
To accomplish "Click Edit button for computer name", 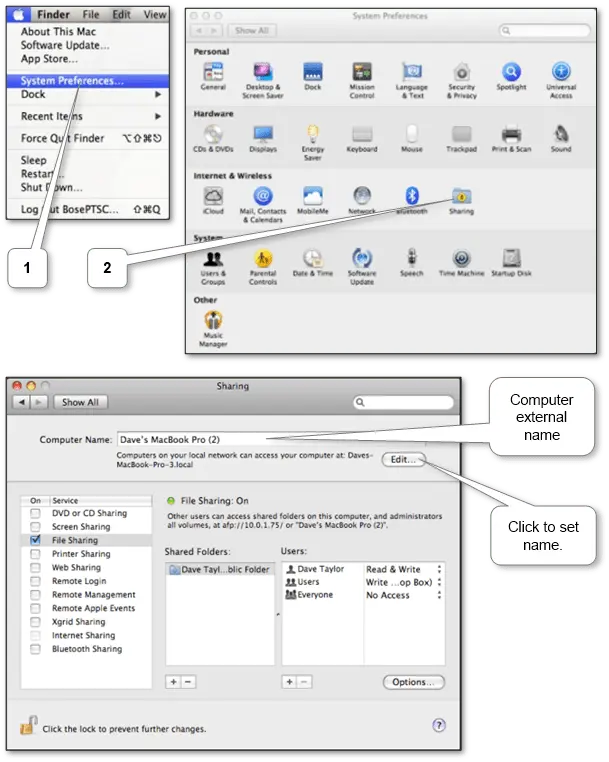I will [x=403, y=459].
